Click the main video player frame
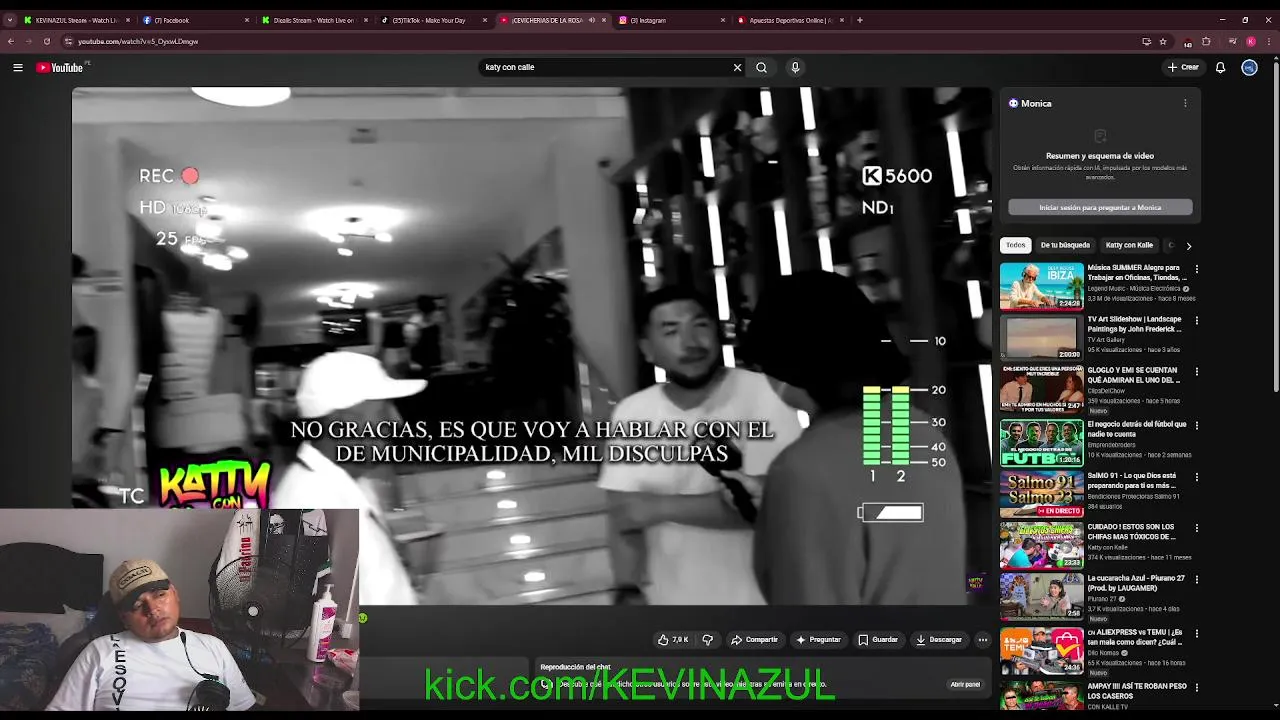This screenshot has height=720, width=1280. coord(531,345)
